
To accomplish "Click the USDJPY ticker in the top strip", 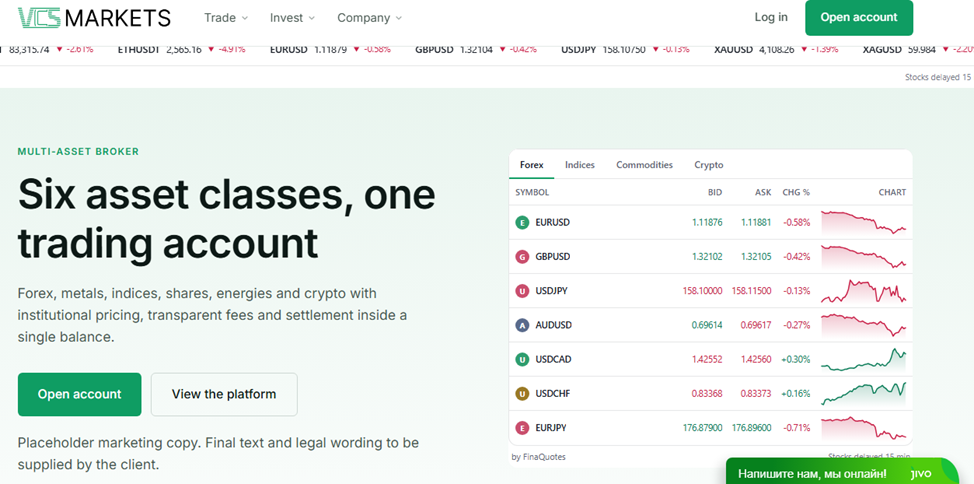I will pyautogui.click(x=625, y=49).
